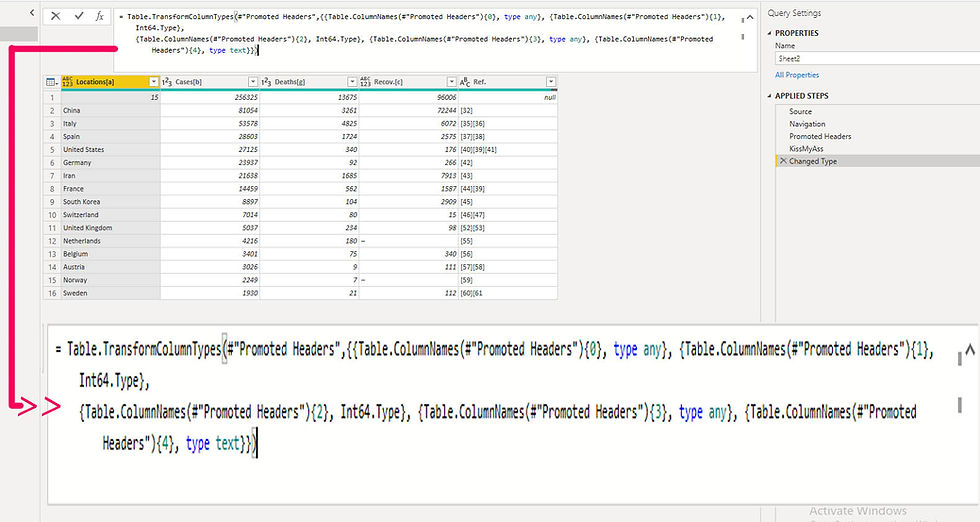Viewport: 980px width, 522px height.
Task: Collapse the queries pane chevron
Action: tap(32, 13)
